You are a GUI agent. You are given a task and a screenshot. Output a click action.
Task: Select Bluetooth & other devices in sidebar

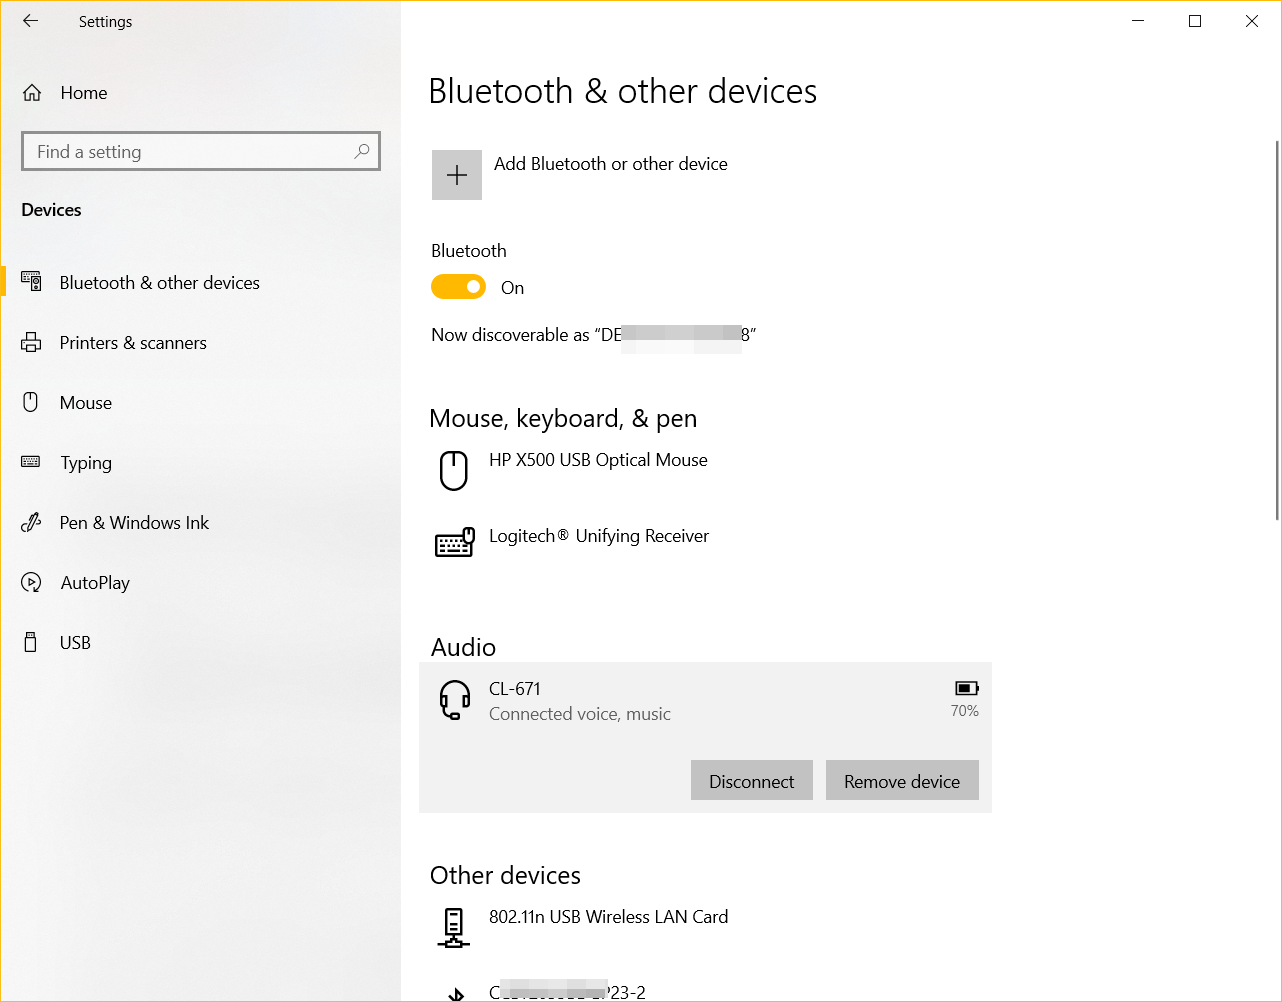(x=159, y=282)
